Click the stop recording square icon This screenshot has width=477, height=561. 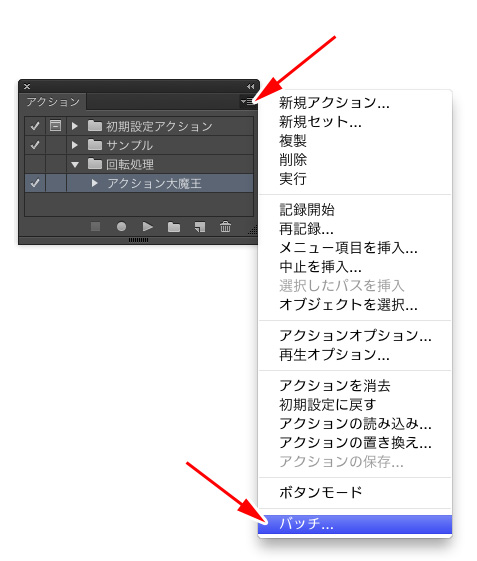click(x=95, y=226)
